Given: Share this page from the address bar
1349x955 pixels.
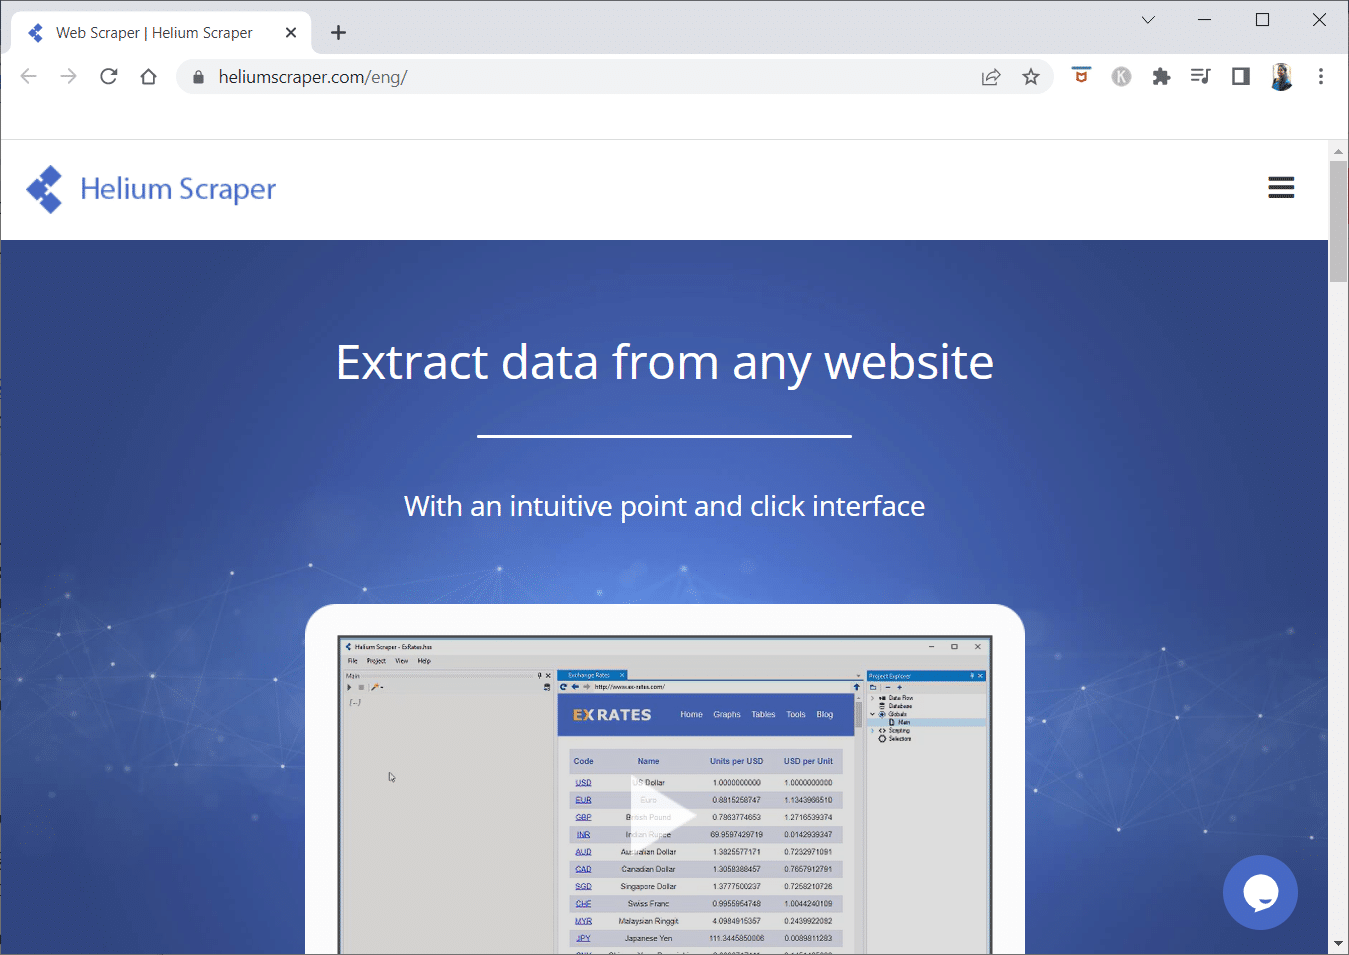Looking at the screenshot, I should (x=991, y=77).
